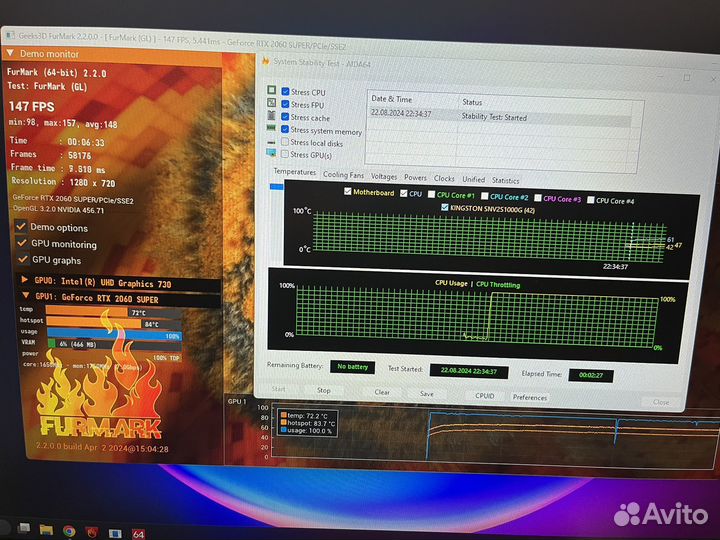This screenshot has height=540, width=720.
Task: Click the Clear button
Action: (382, 392)
